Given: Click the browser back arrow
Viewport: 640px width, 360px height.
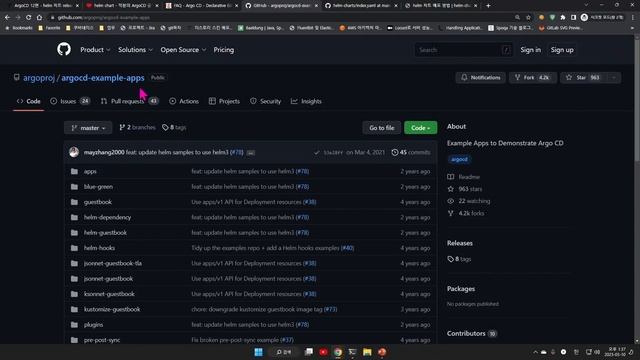Looking at the screenshot, I should [7, 18].
